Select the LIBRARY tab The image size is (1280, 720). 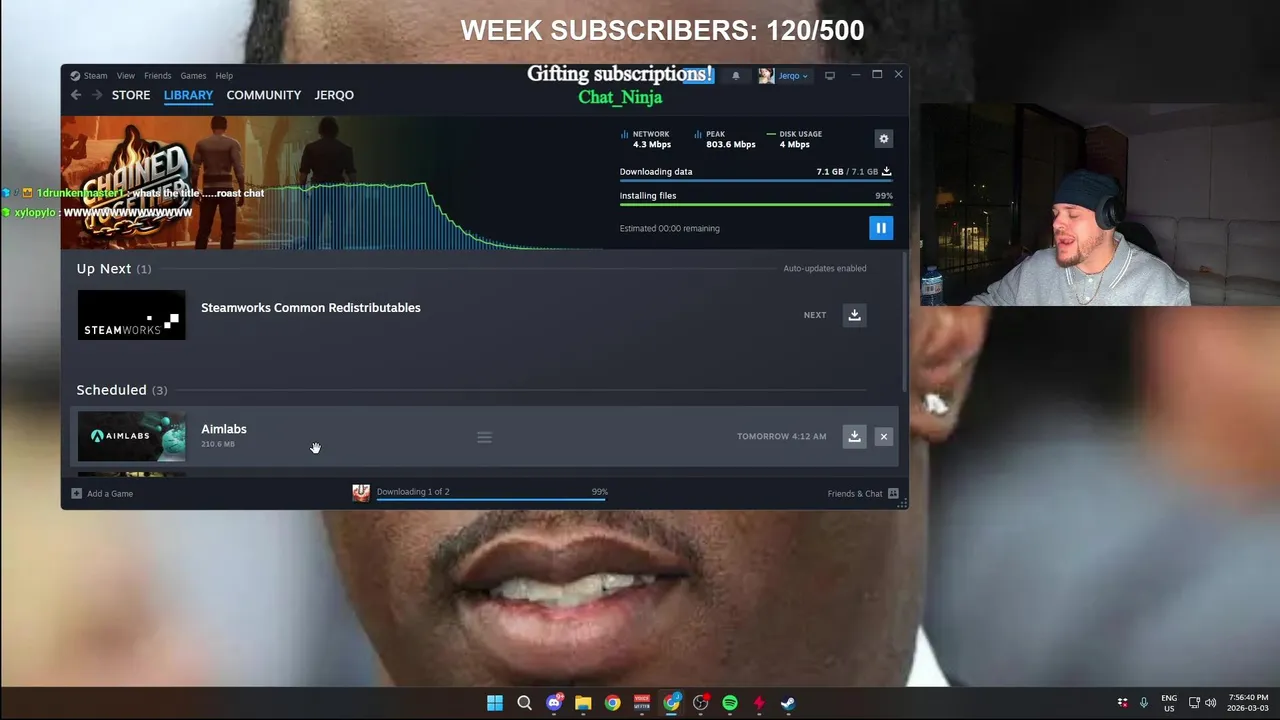188,95
